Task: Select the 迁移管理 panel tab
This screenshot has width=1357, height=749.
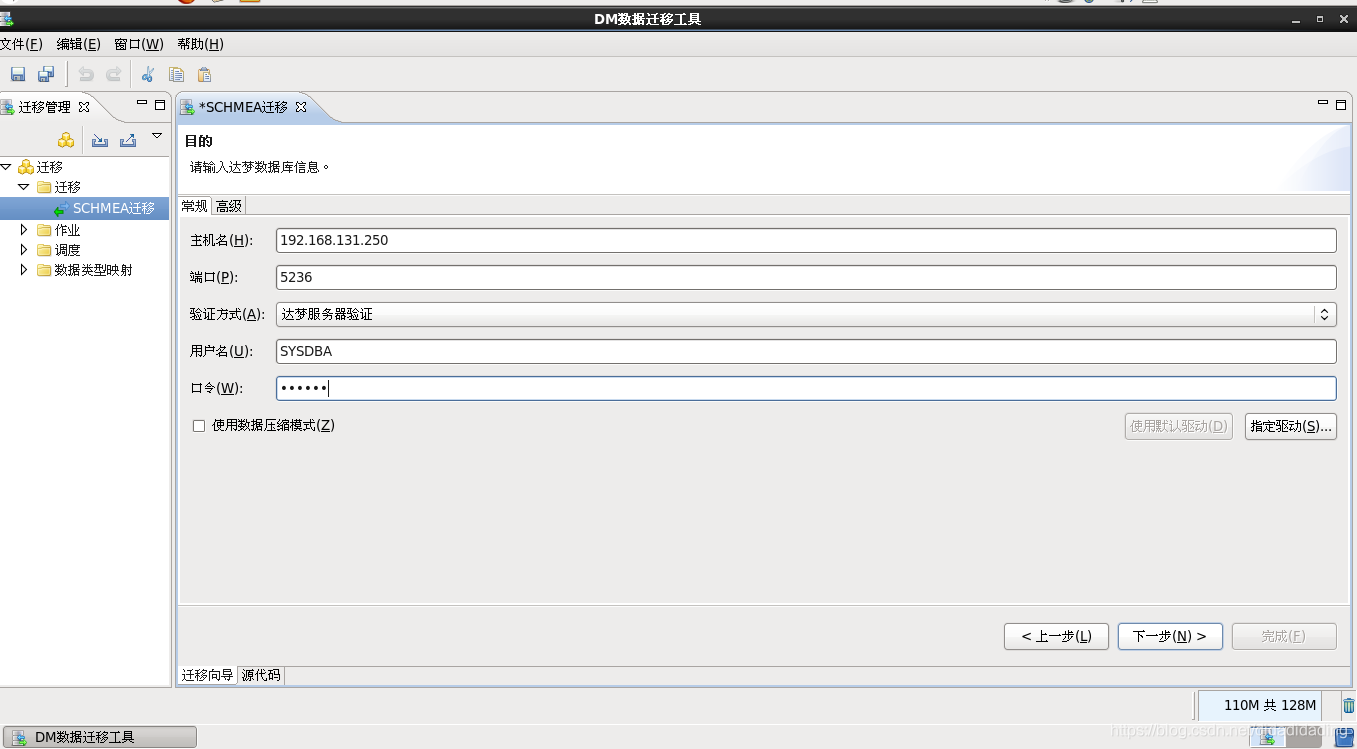Action: (x=45, y=107)
